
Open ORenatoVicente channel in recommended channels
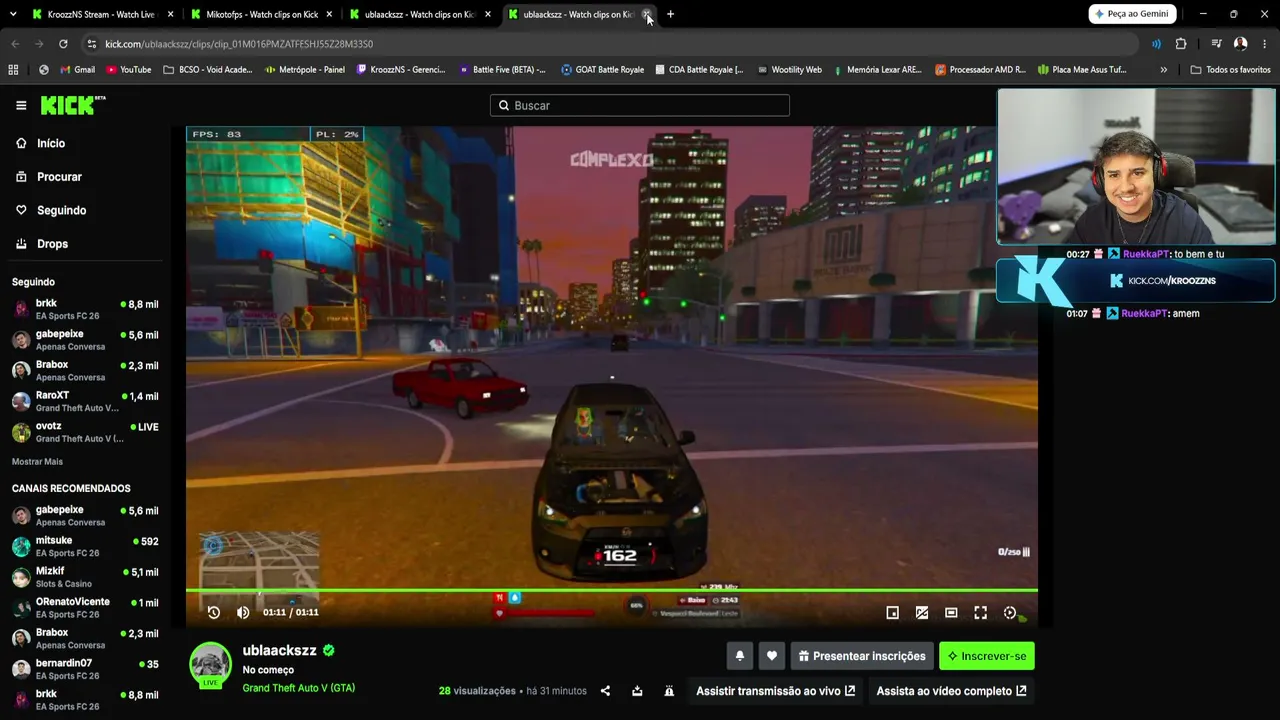click(x=86, y=607)
